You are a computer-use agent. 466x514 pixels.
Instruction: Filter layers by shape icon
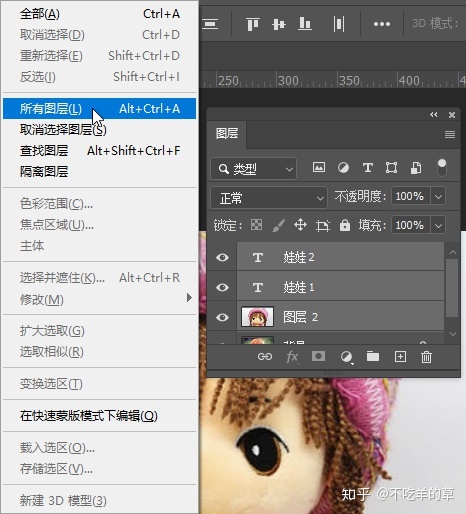[391, 167]
